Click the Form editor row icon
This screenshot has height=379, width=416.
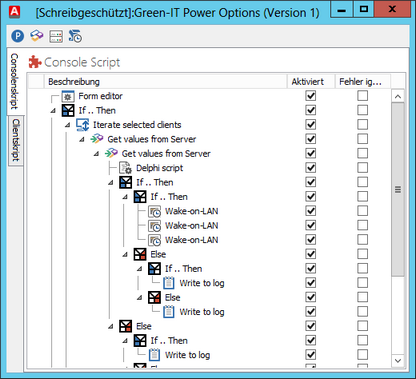click(68, 96)
